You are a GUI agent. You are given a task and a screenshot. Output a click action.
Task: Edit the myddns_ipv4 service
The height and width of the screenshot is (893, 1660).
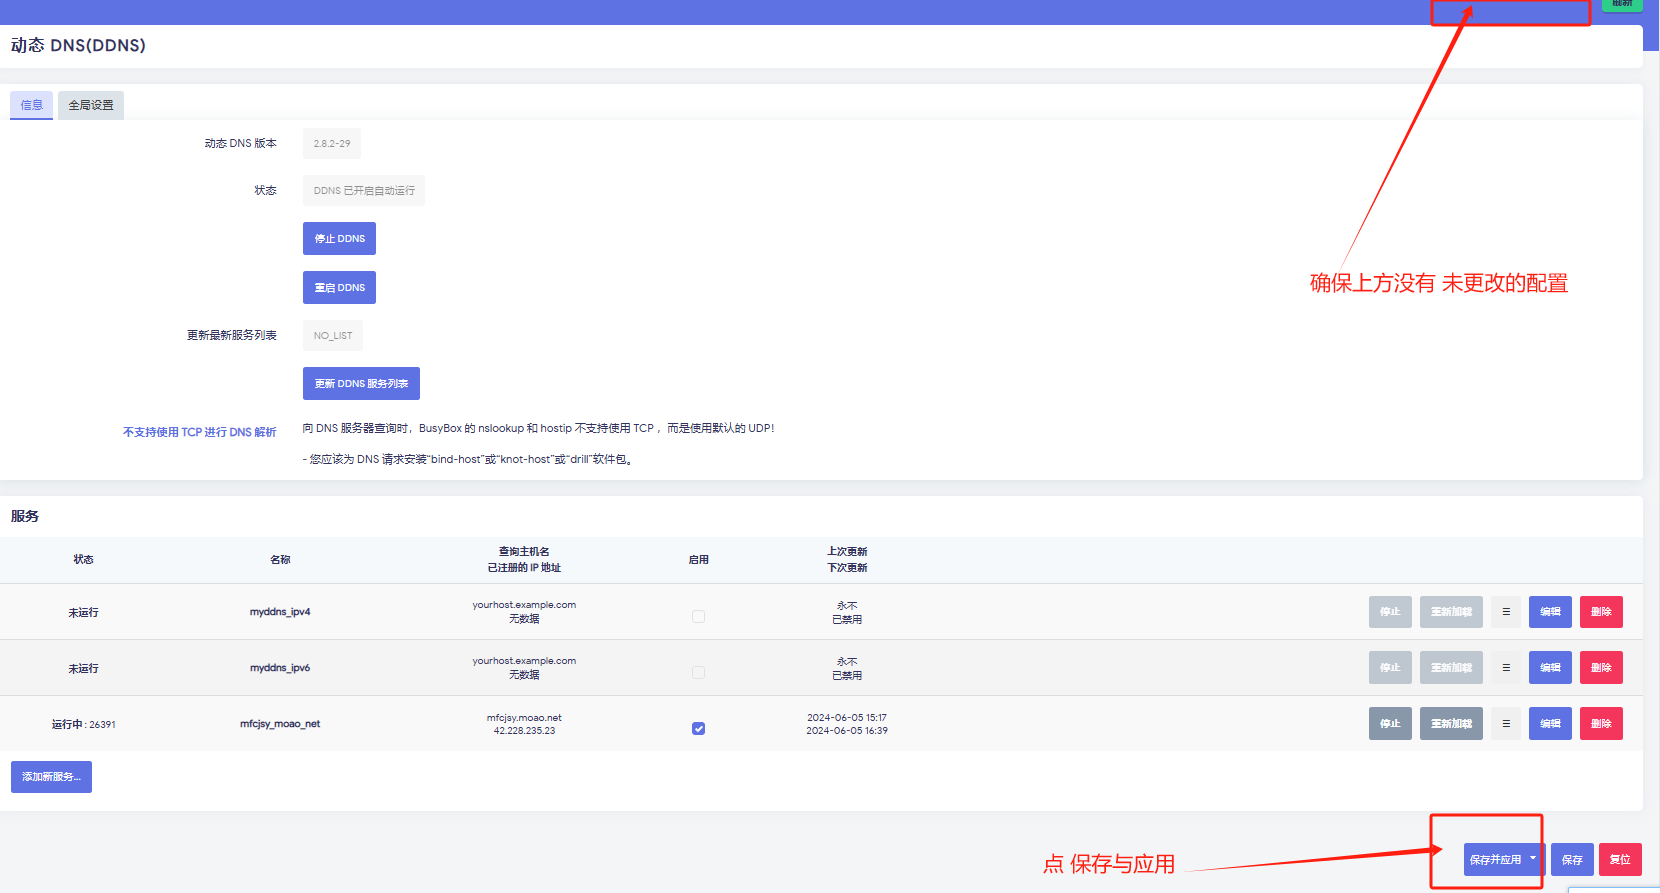tap(1550, 612)
